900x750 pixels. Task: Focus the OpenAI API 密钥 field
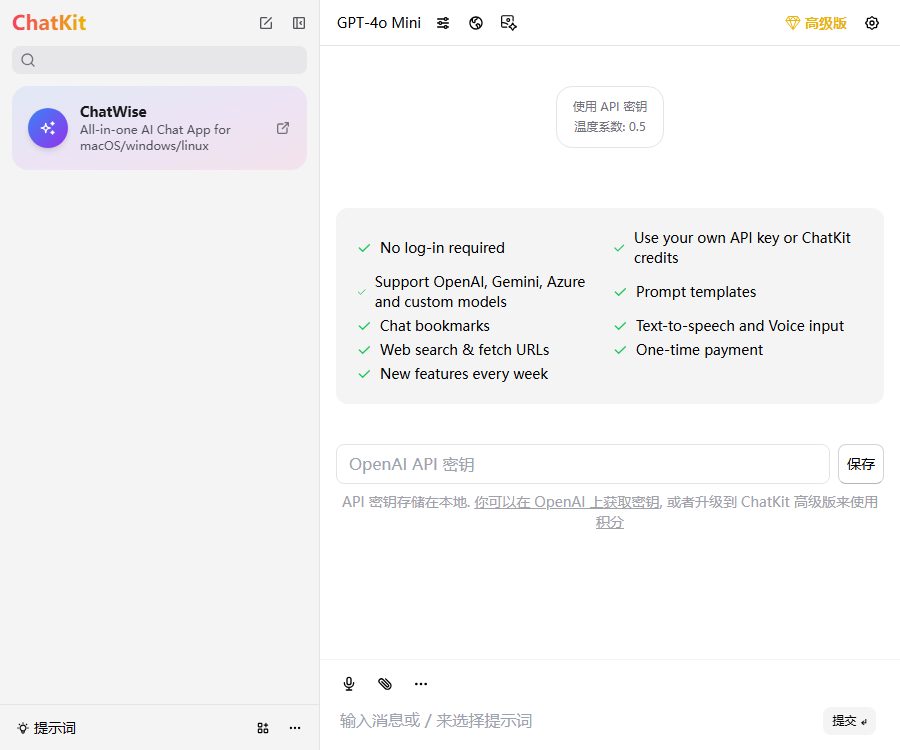click(x=583, y=464)
